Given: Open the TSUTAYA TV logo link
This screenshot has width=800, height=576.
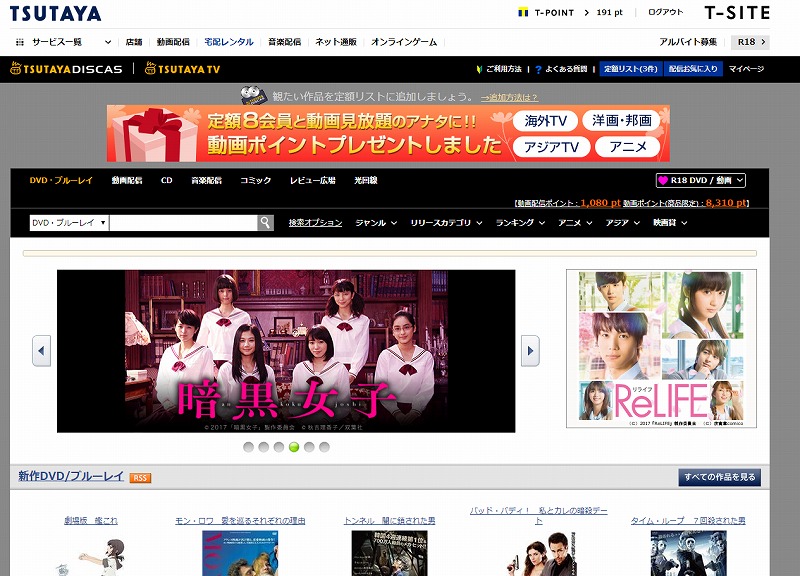Looking at the screenshot, I should (183, 69).
